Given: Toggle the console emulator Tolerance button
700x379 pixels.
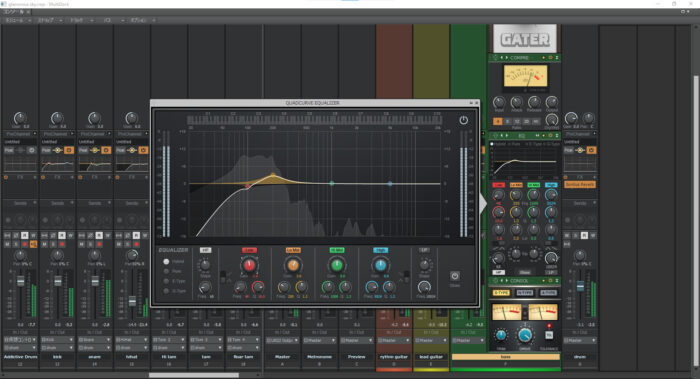Looking at the screenshot, I should click(x=549, y=335).
